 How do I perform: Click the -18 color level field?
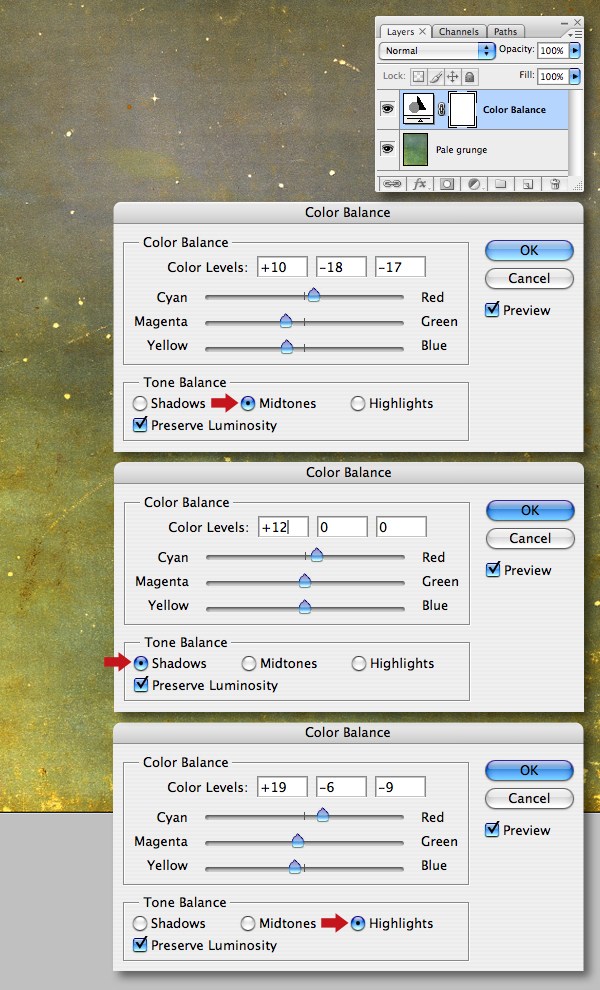[x=341, y=266]
